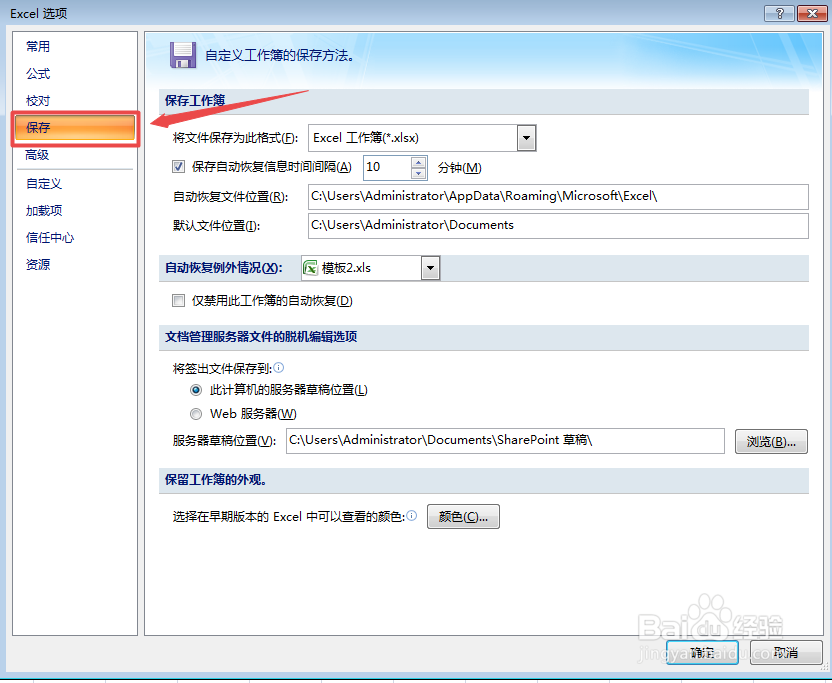Increase AutoRecover interval with up spinner
This screenshot has height=683, width=832.
pos(419,162)
